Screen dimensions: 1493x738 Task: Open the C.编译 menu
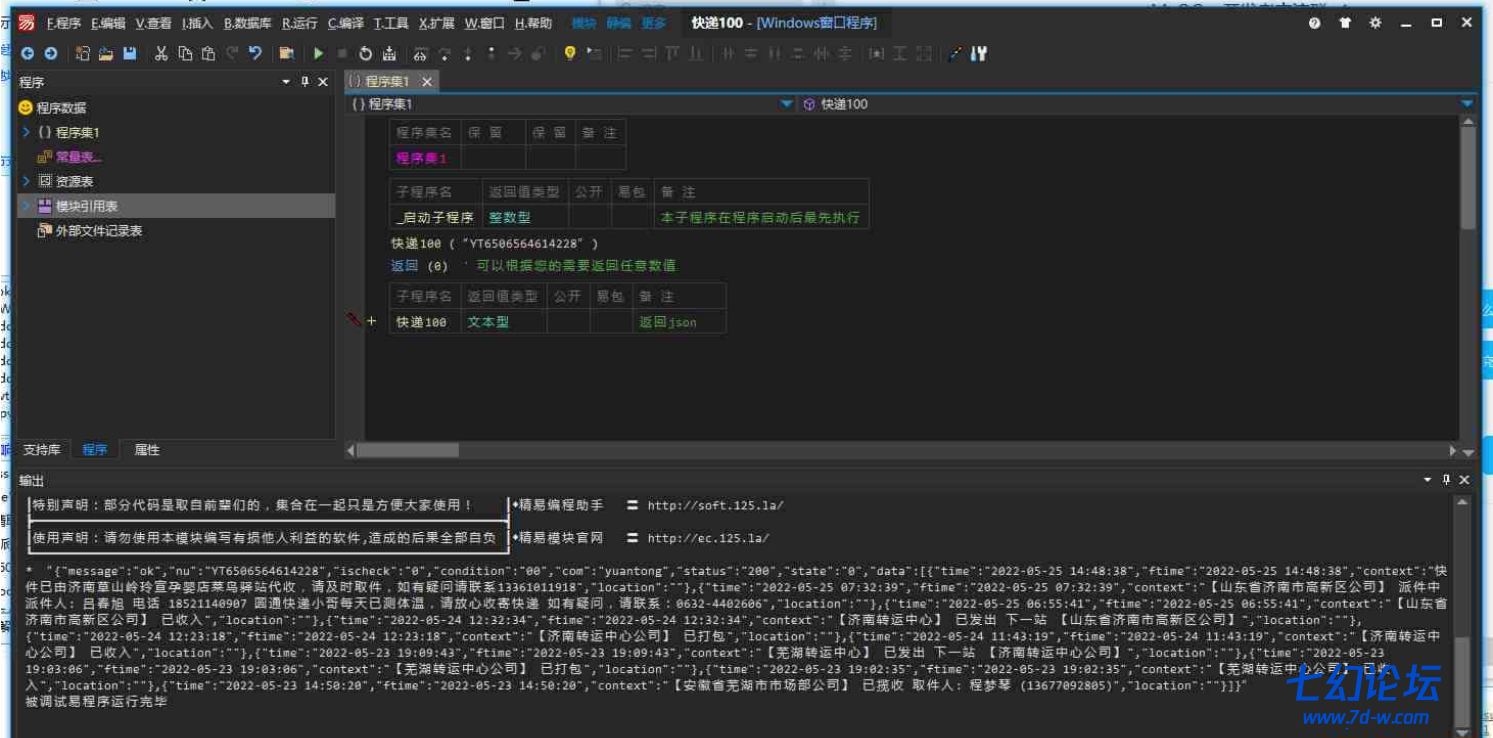[346, 23]
